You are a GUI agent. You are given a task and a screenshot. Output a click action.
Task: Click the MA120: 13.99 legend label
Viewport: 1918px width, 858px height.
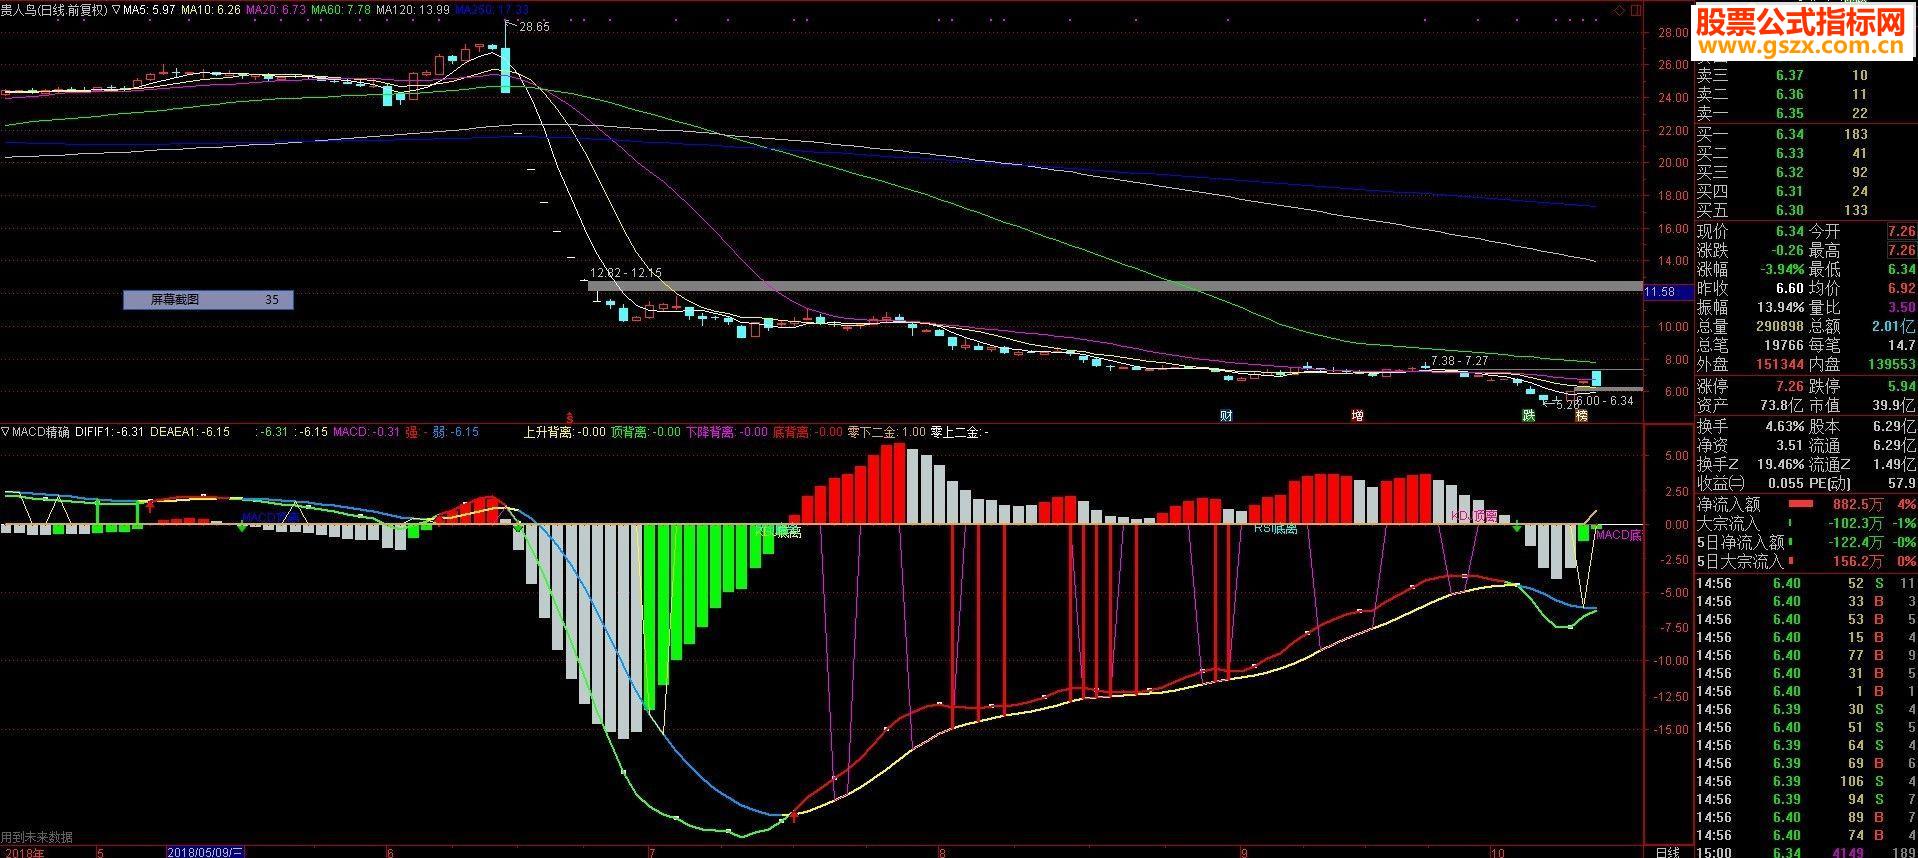413,9
